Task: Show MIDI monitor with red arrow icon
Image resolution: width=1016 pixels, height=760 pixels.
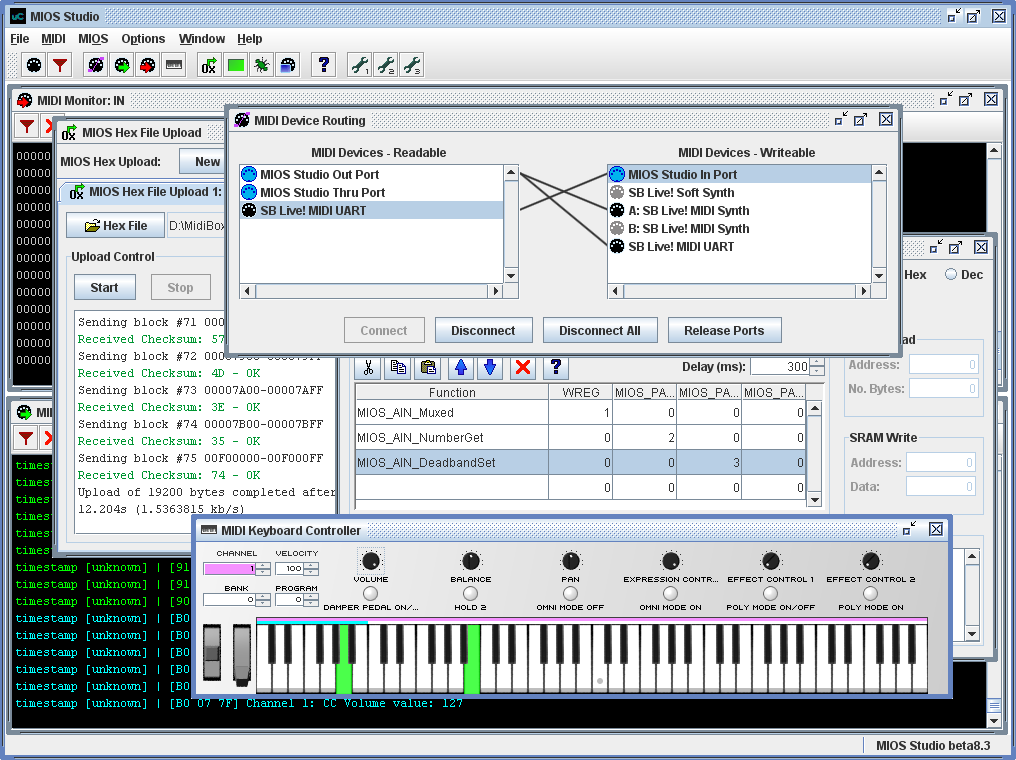Action: (x=148, y=65)
